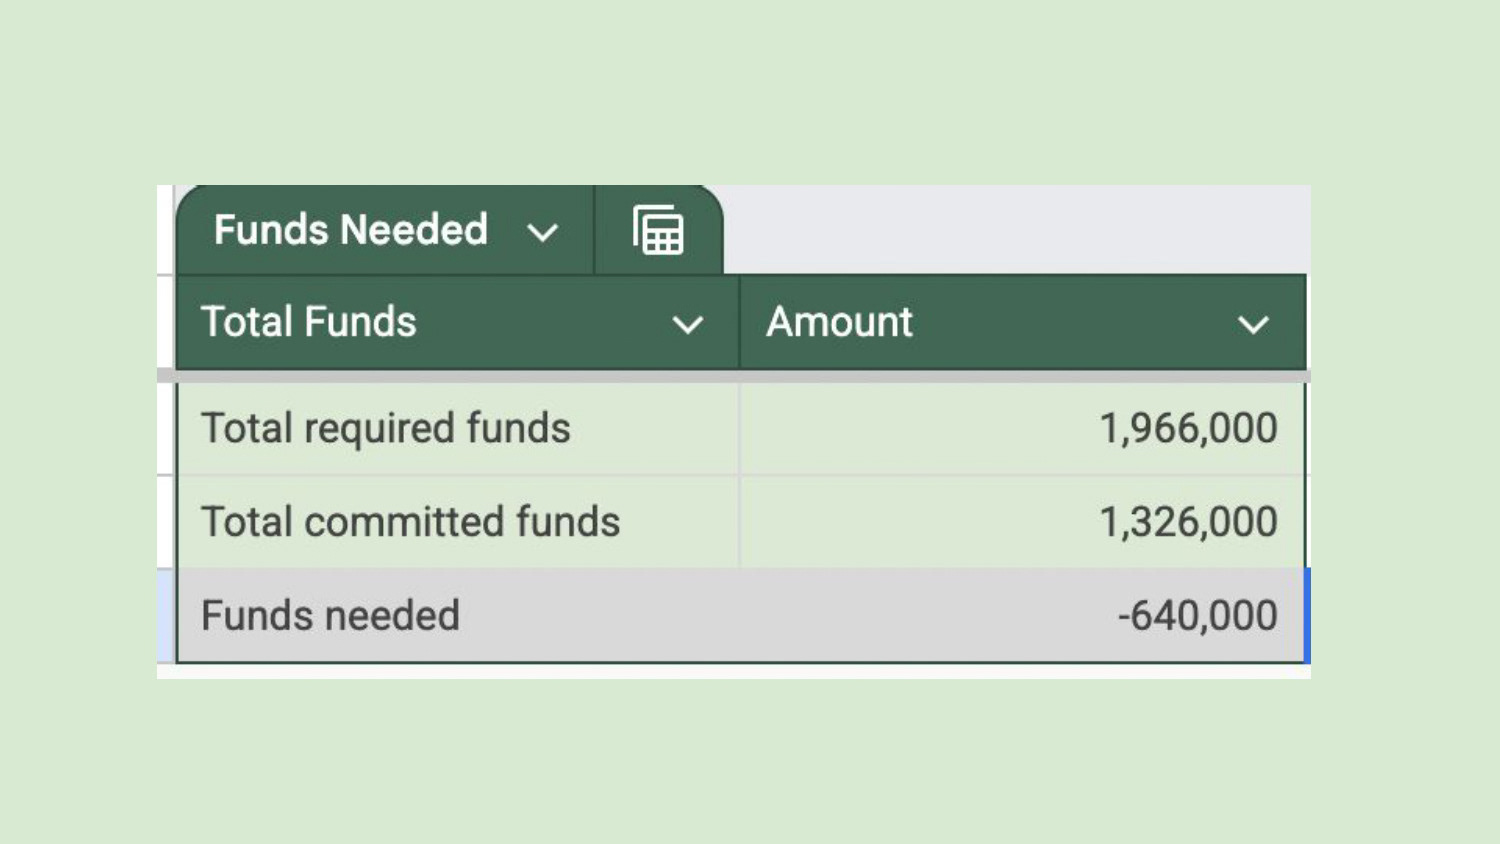Click row header left of Total required funds

tap(165, 428)
